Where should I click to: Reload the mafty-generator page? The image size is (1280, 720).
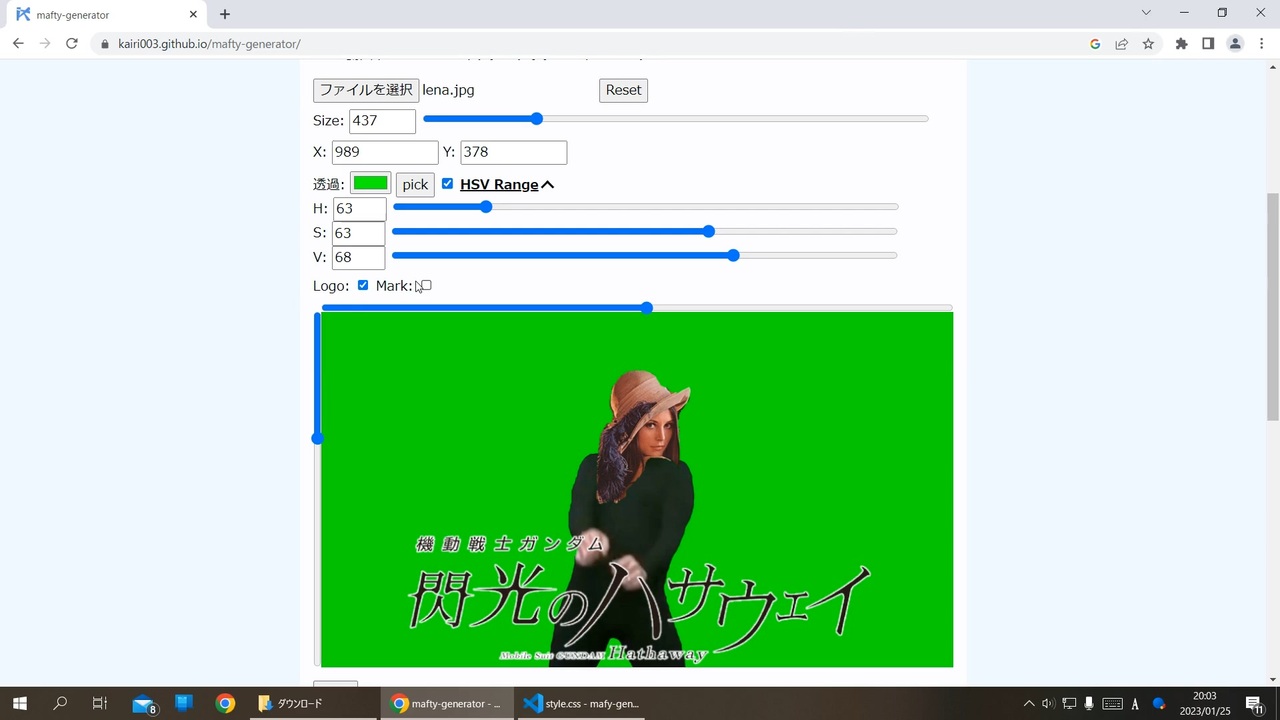pyautogui.click(x=72, y=44)
